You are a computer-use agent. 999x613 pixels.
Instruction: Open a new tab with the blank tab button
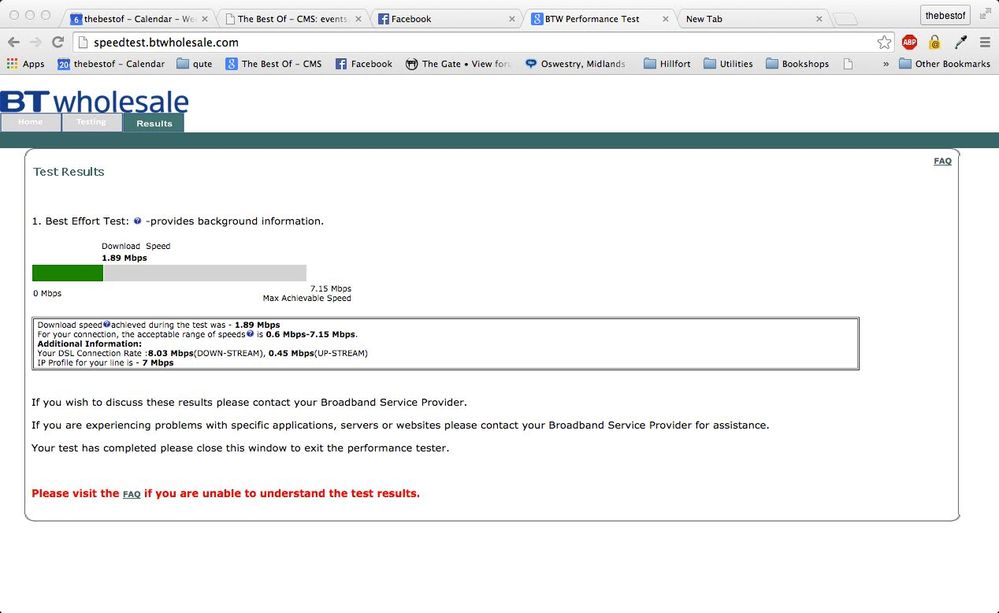[845, 19]
